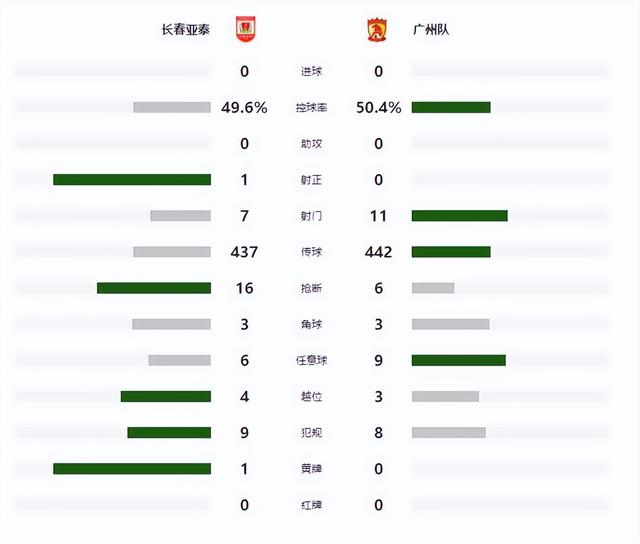Click Guangzhou's gray offsides bar
Screen dimensions: 640x544
(x=445, y=397)
